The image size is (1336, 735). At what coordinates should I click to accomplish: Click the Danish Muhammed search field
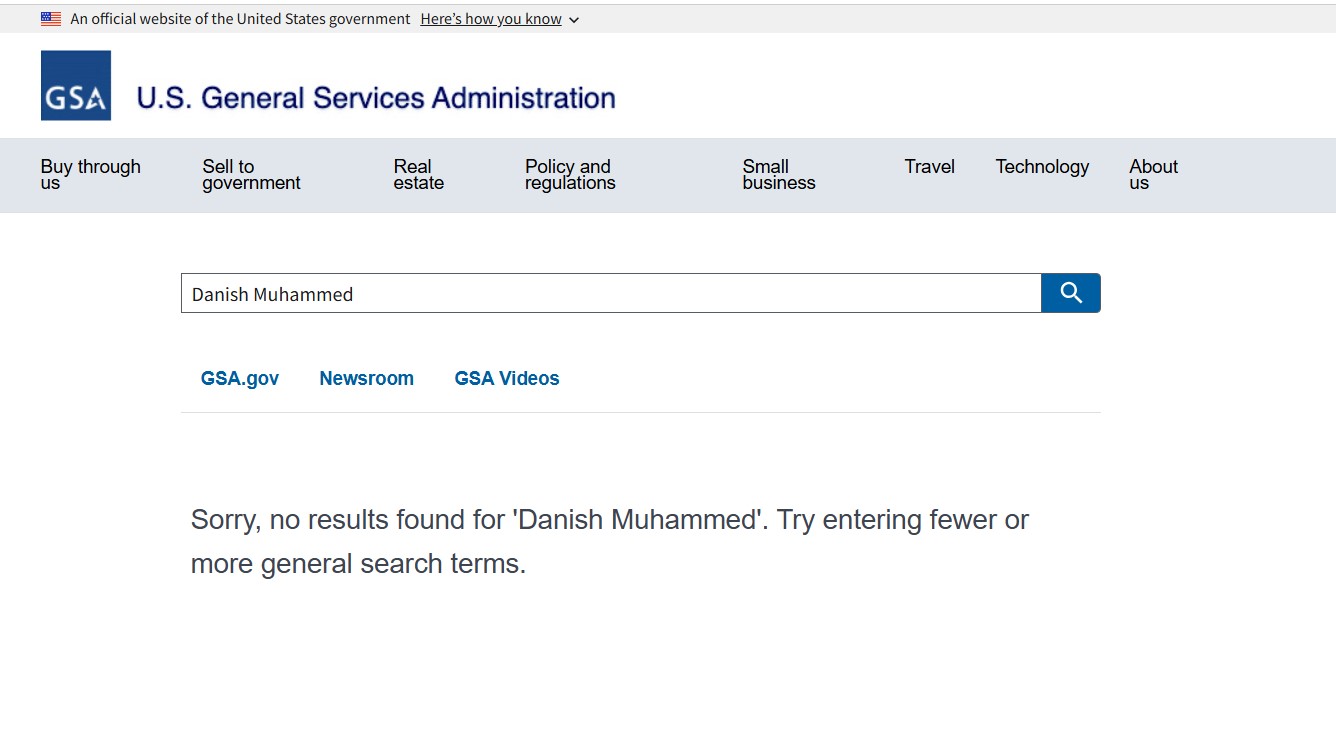tap(610, 294)
